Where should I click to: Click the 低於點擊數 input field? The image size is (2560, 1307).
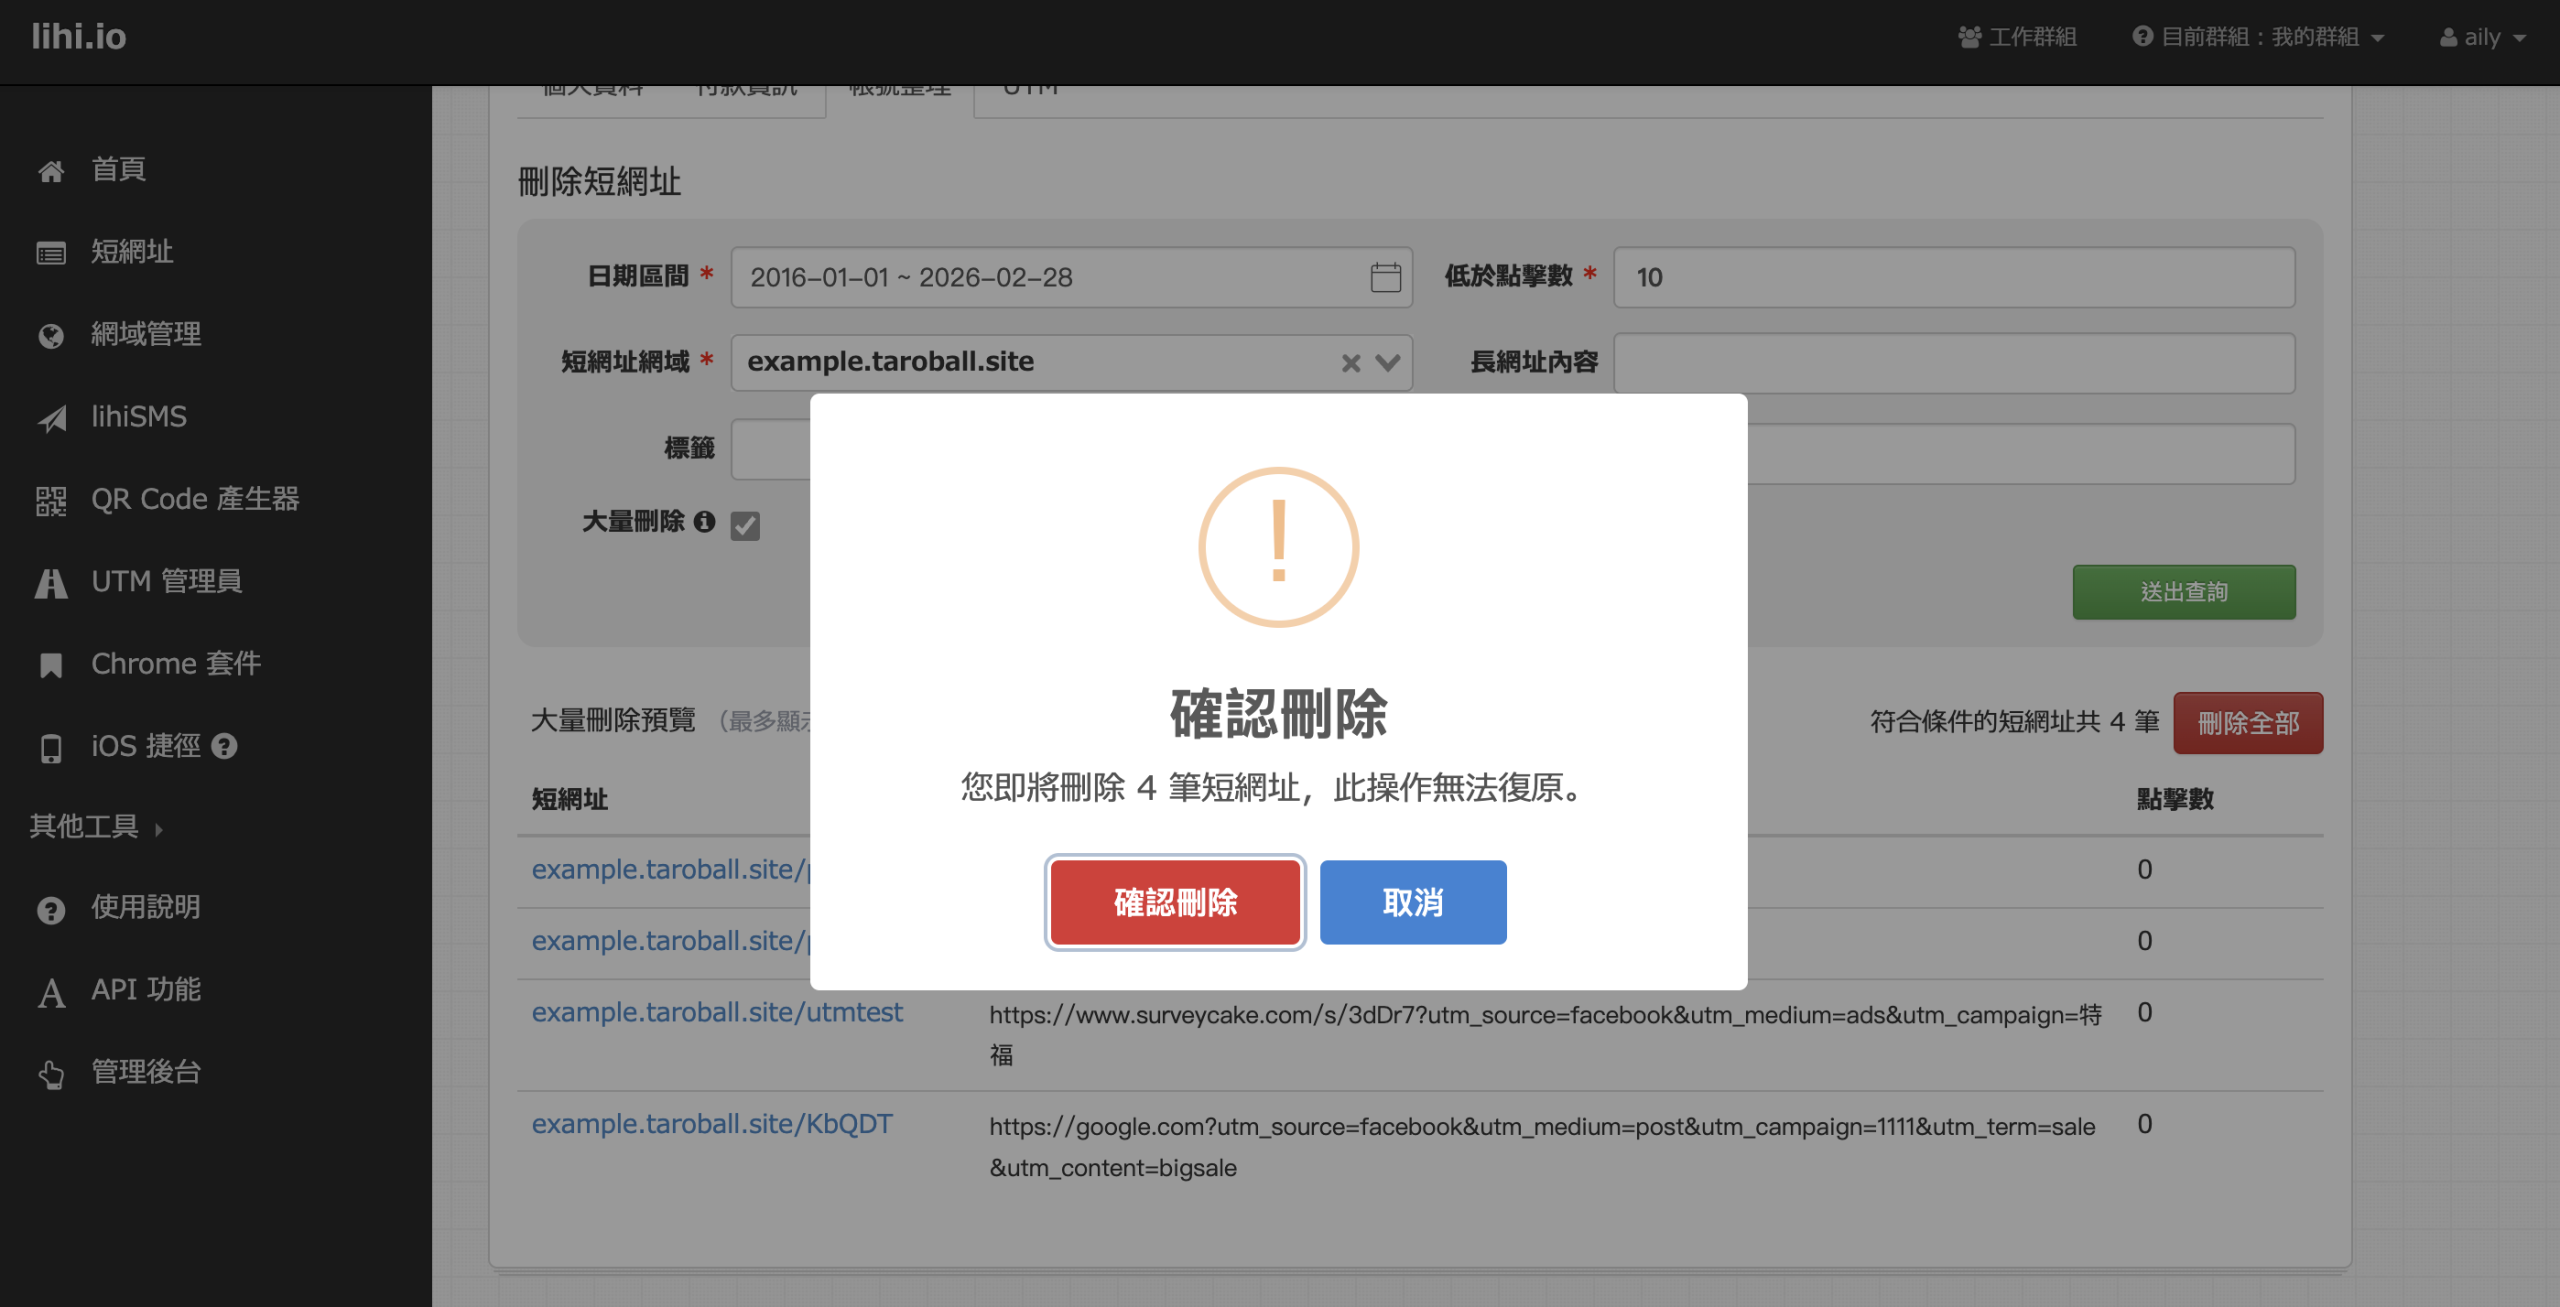(x=1953, y=277)
